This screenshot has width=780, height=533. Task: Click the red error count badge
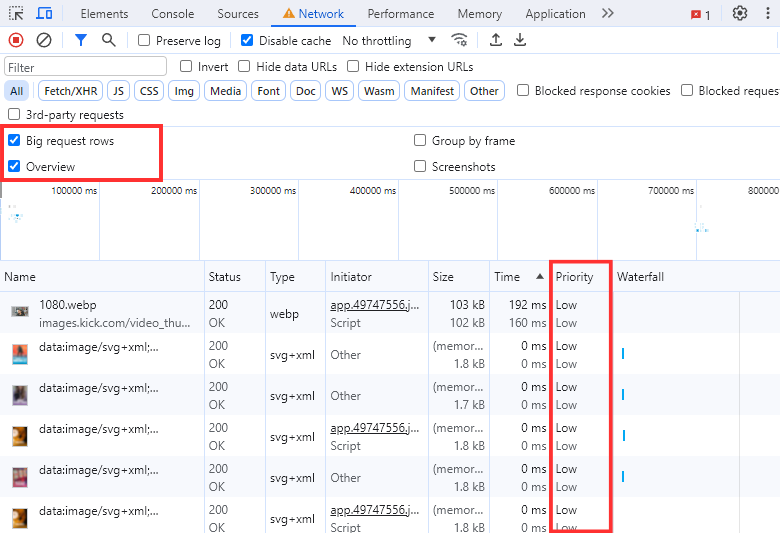[700, 15]
